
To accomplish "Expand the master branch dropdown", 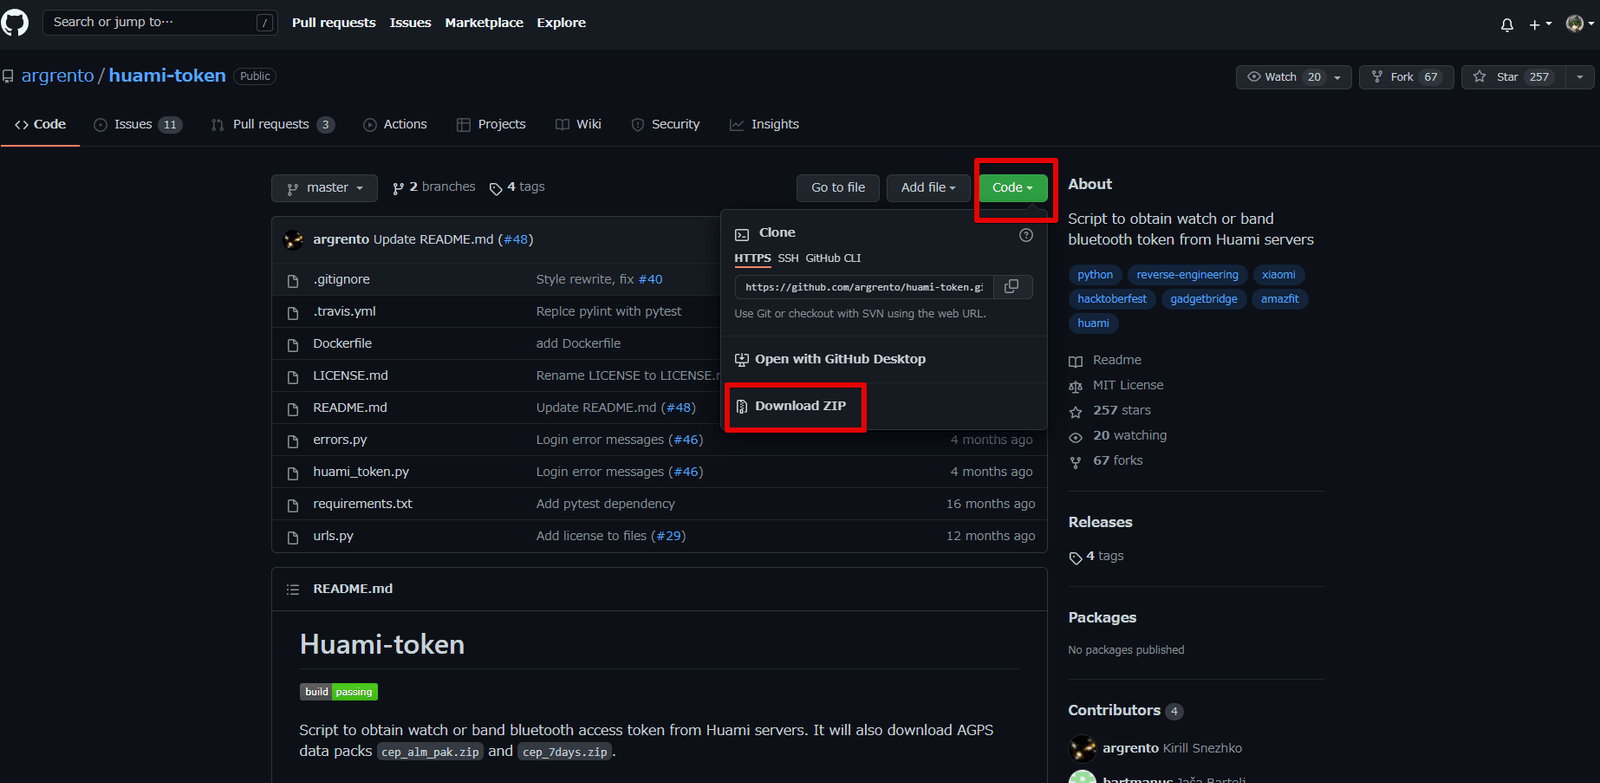I will pyautogui.click(x=324, y=188).
